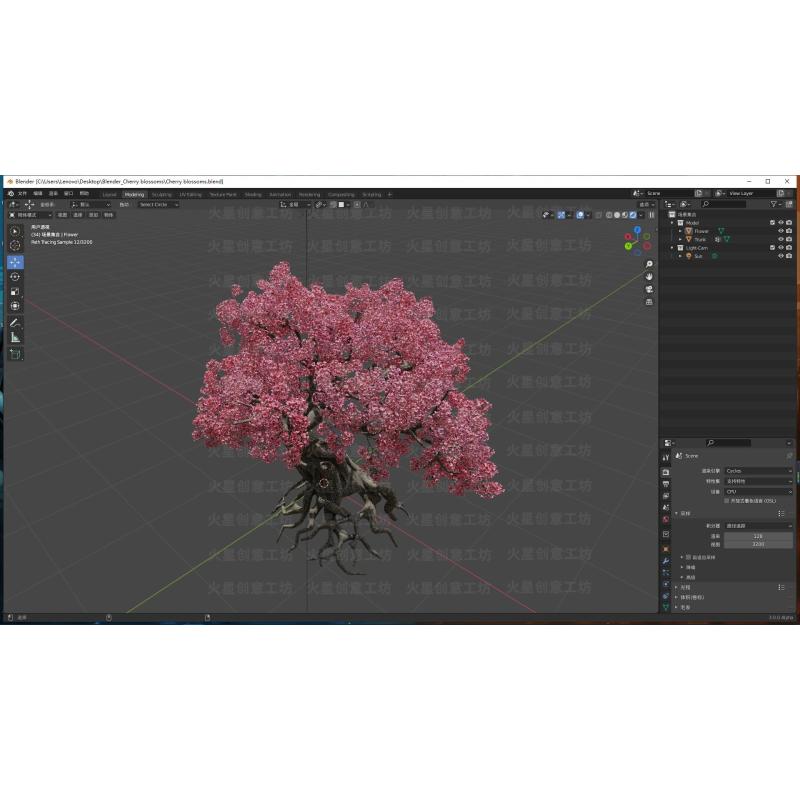Open the Particles properties tab
The height and width of the screenshot is (800, 800).
click(x=665, y=572)
